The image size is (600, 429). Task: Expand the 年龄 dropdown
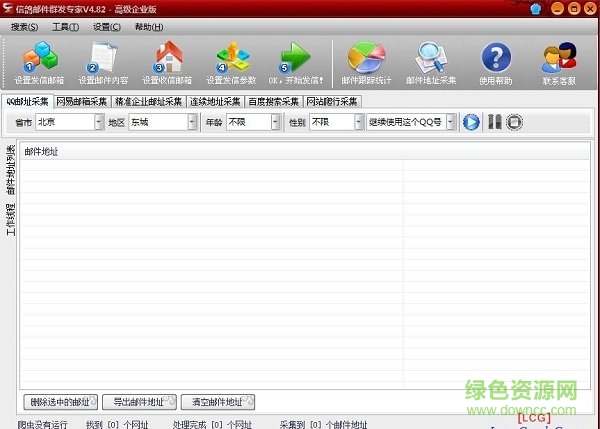coord(275,122)
